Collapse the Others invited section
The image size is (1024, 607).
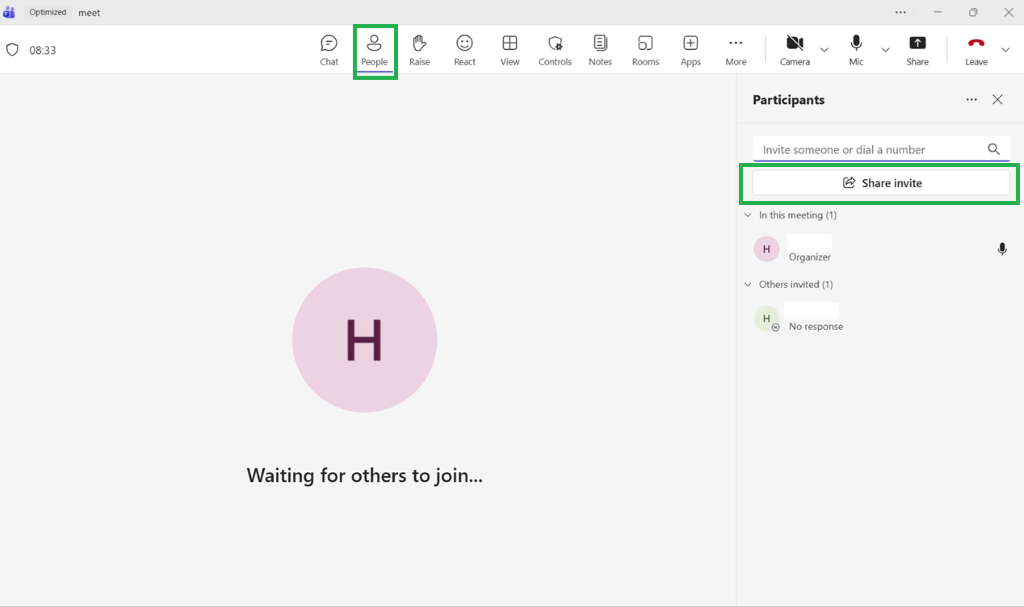[x=748, y=284]
